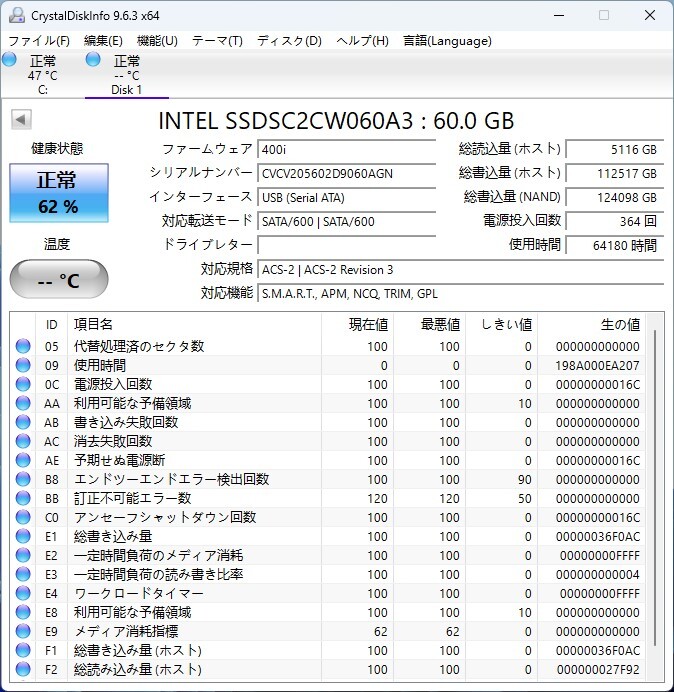674x692 pixels.
Task: Click status icon for 予期せぬ電源断 row
Action: (x=23, y=460)
